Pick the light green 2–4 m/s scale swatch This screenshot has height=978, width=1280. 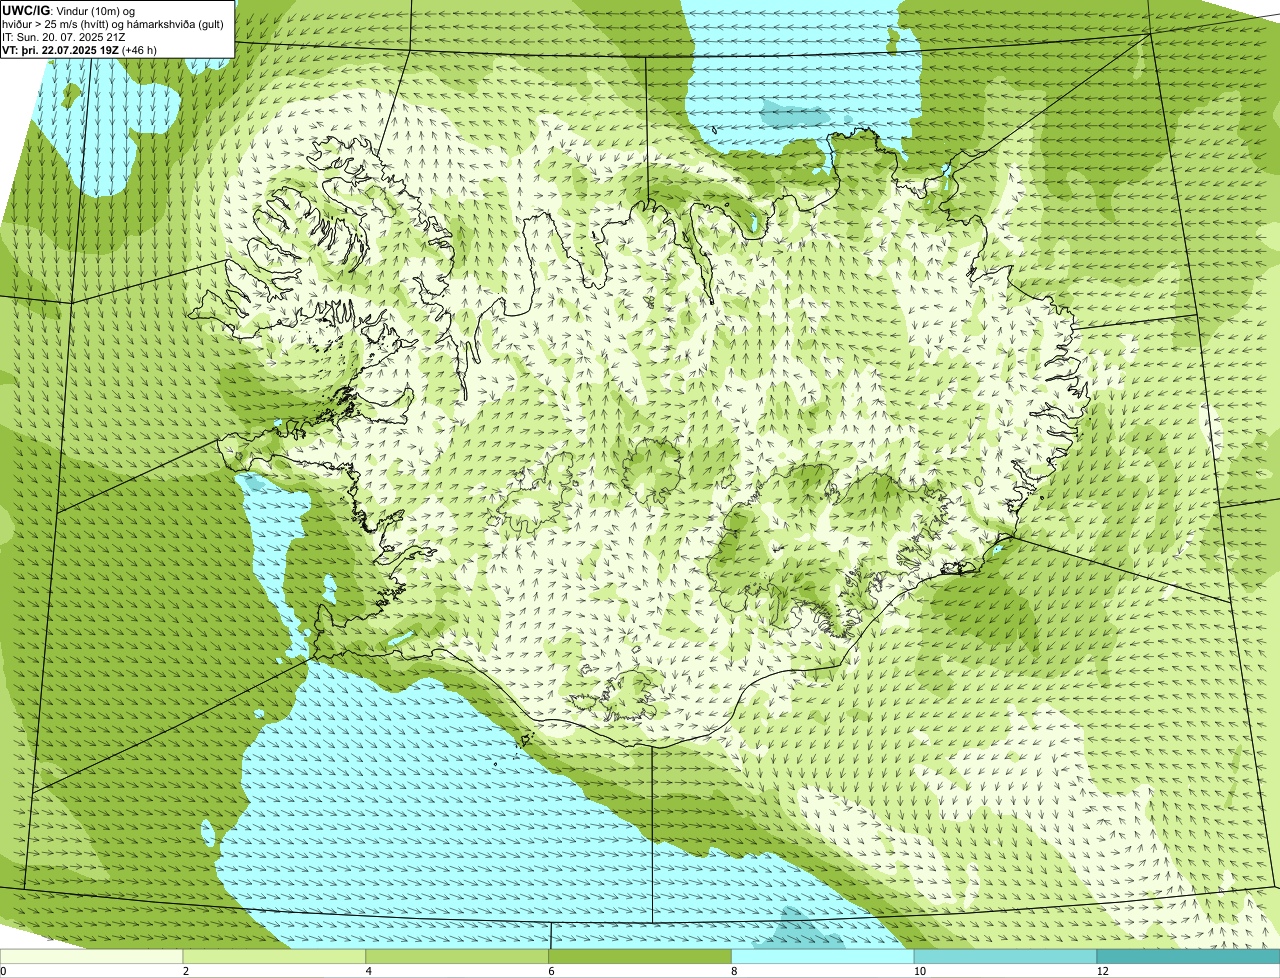(x=275, y=957)
